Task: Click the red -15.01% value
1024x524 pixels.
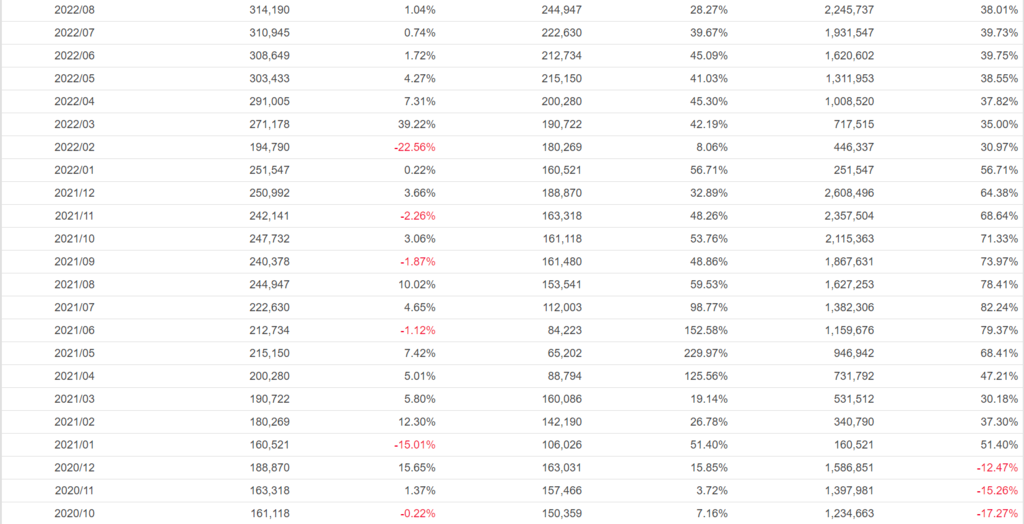Action: [x=412, y=445]
